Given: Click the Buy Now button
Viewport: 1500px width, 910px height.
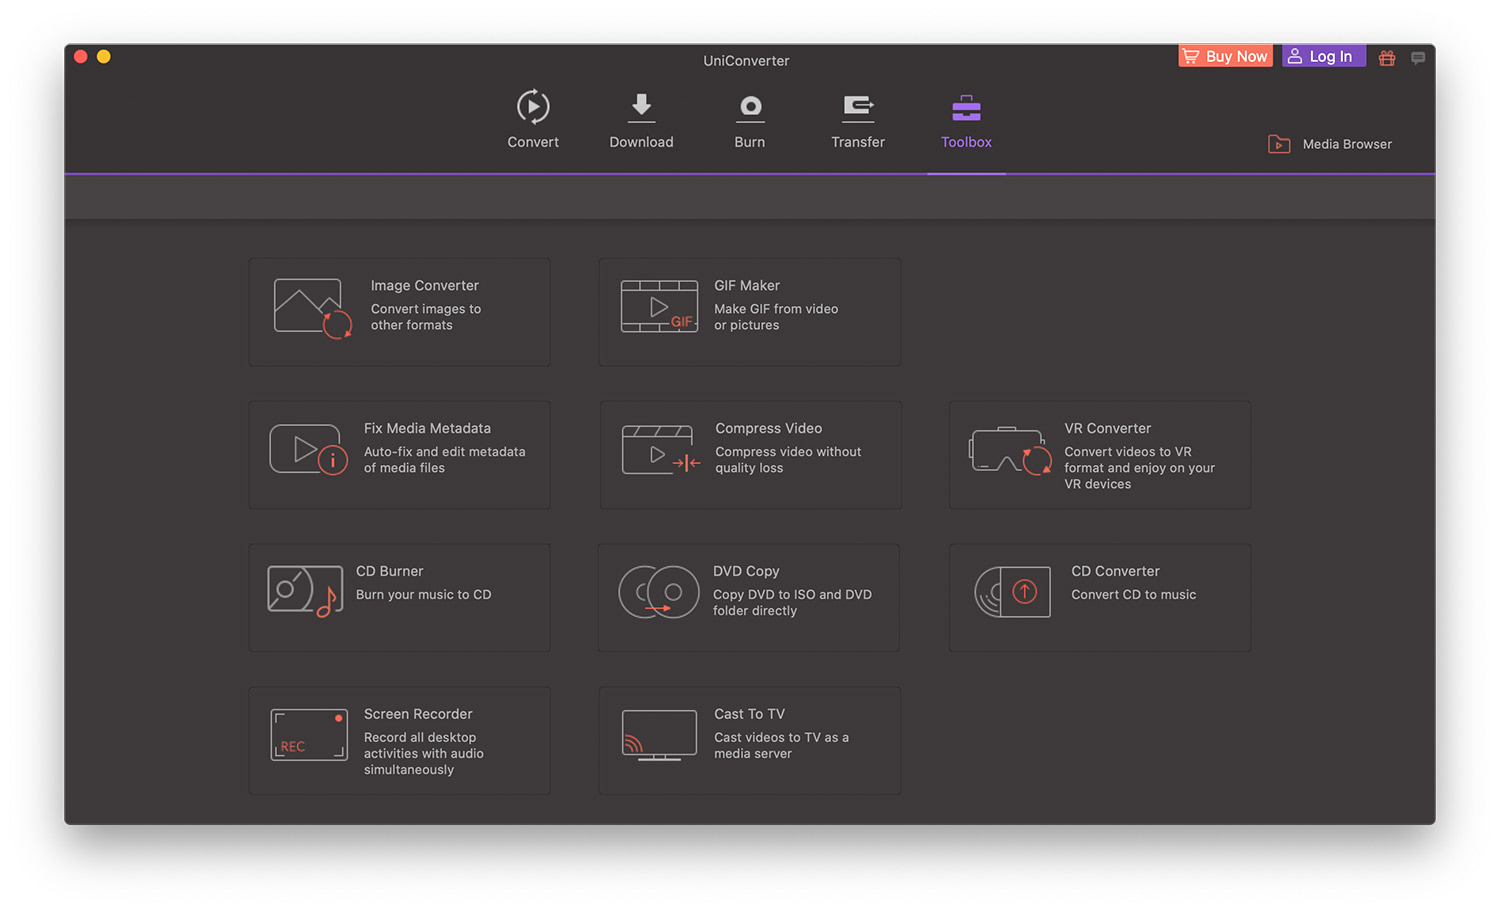Looking at the screenshot, I should tap(1225, 56).
